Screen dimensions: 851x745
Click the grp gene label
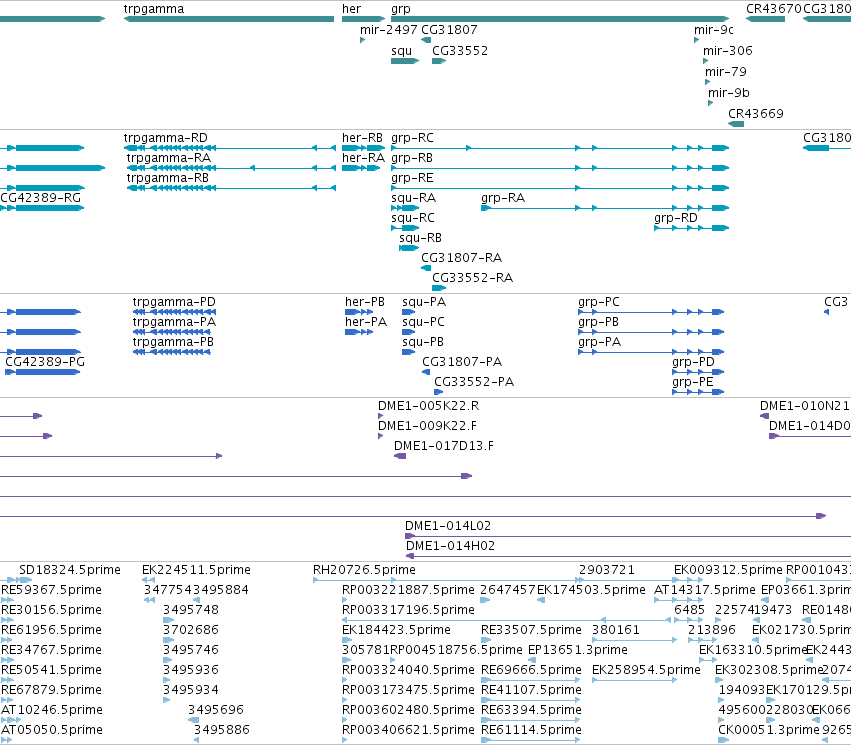point(401,9)
